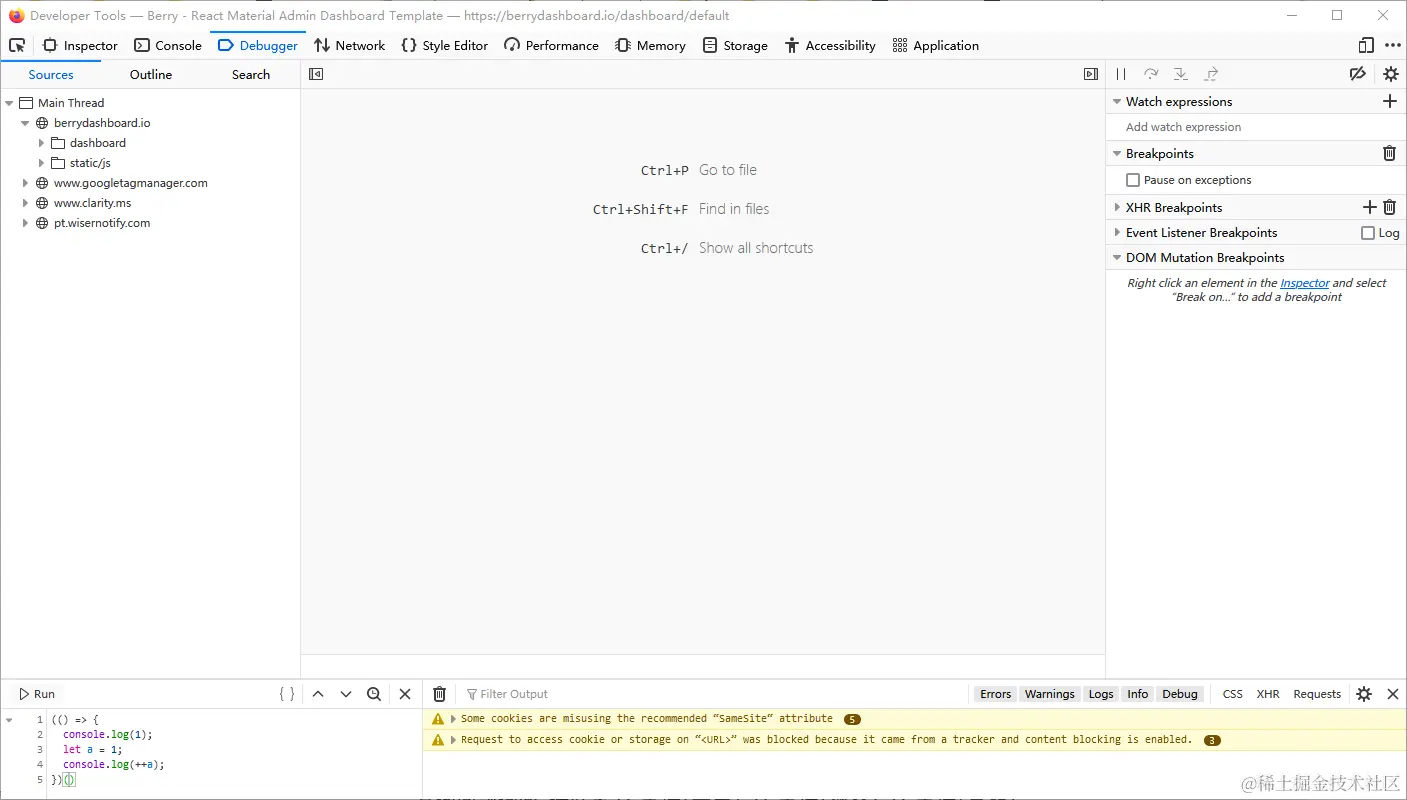Image resolution: width=1407 pixels, height=800 pixels.
Task: Expand the dashboard folder
Action: [42, 143]
